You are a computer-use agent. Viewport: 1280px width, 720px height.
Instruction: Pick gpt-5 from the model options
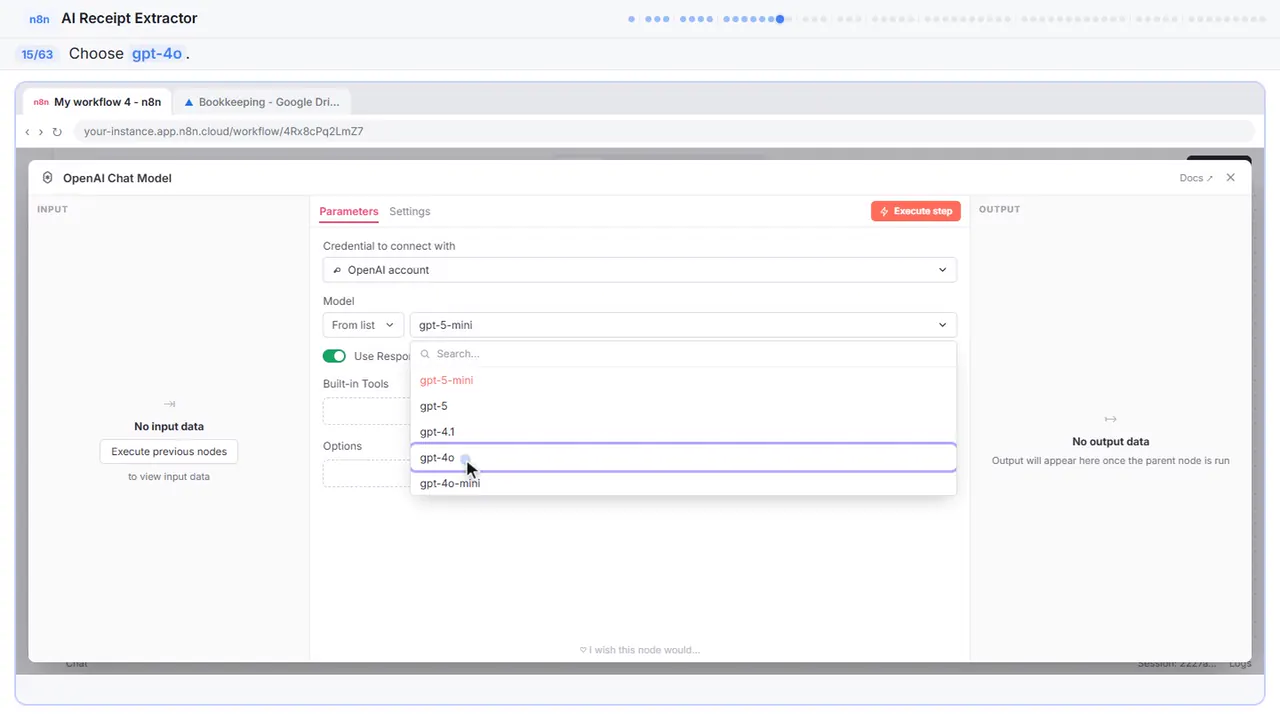pos(683,406)
